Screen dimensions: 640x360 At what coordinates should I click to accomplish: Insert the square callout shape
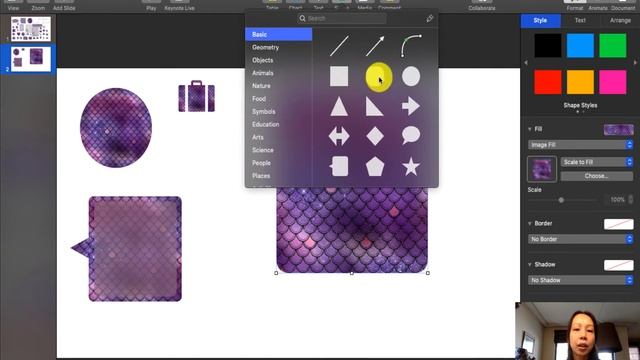339,166
